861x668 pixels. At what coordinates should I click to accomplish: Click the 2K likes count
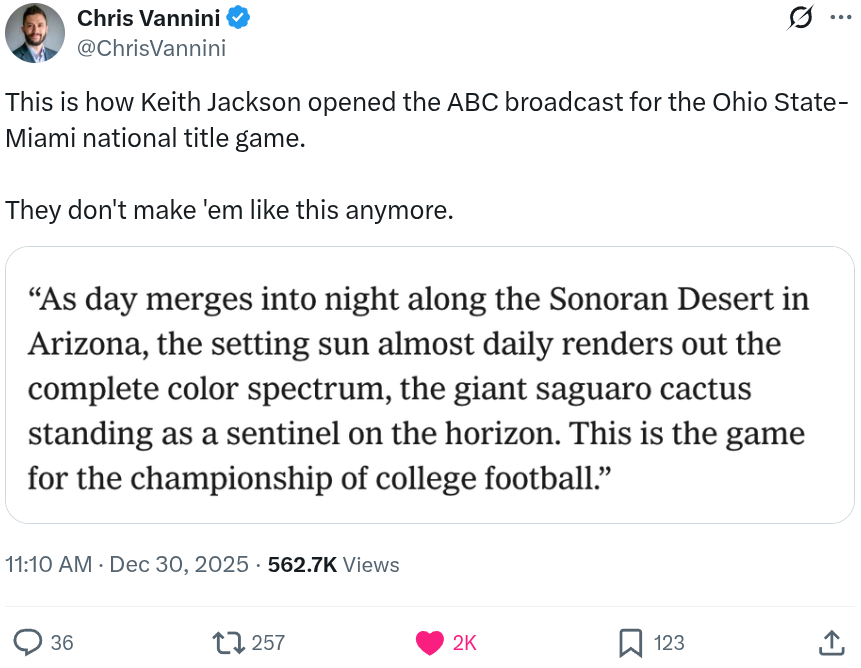point(465,642)
